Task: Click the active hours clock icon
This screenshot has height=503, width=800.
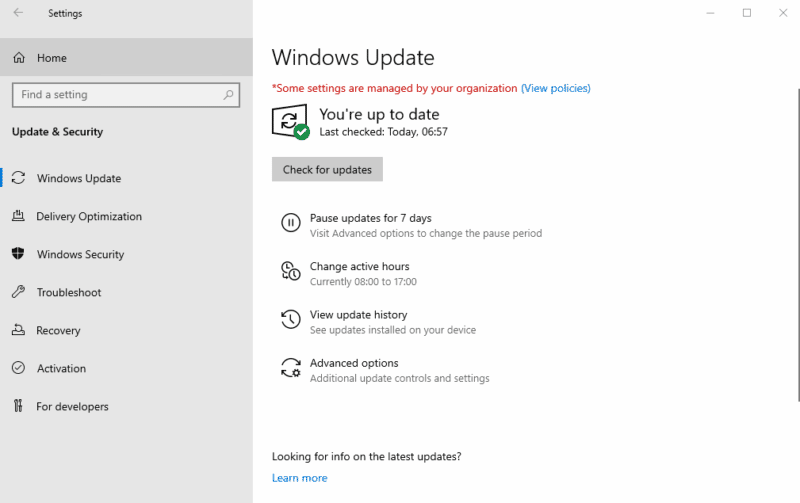Action: 291,271
